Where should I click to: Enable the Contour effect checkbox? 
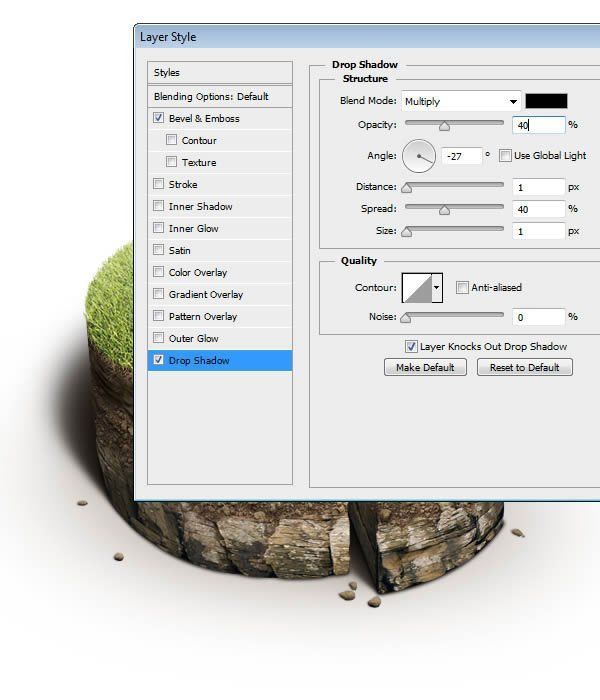coord(171,140)
